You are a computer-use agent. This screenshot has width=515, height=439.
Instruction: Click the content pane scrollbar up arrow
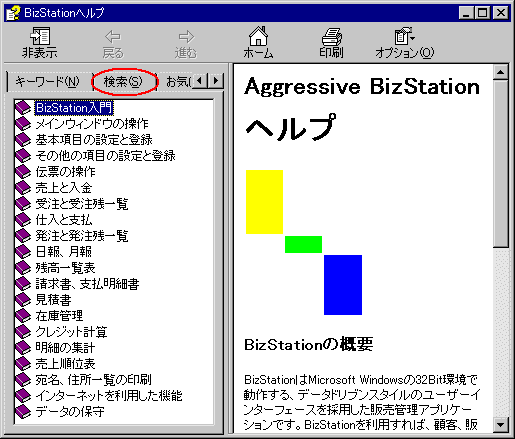(501, 72)
